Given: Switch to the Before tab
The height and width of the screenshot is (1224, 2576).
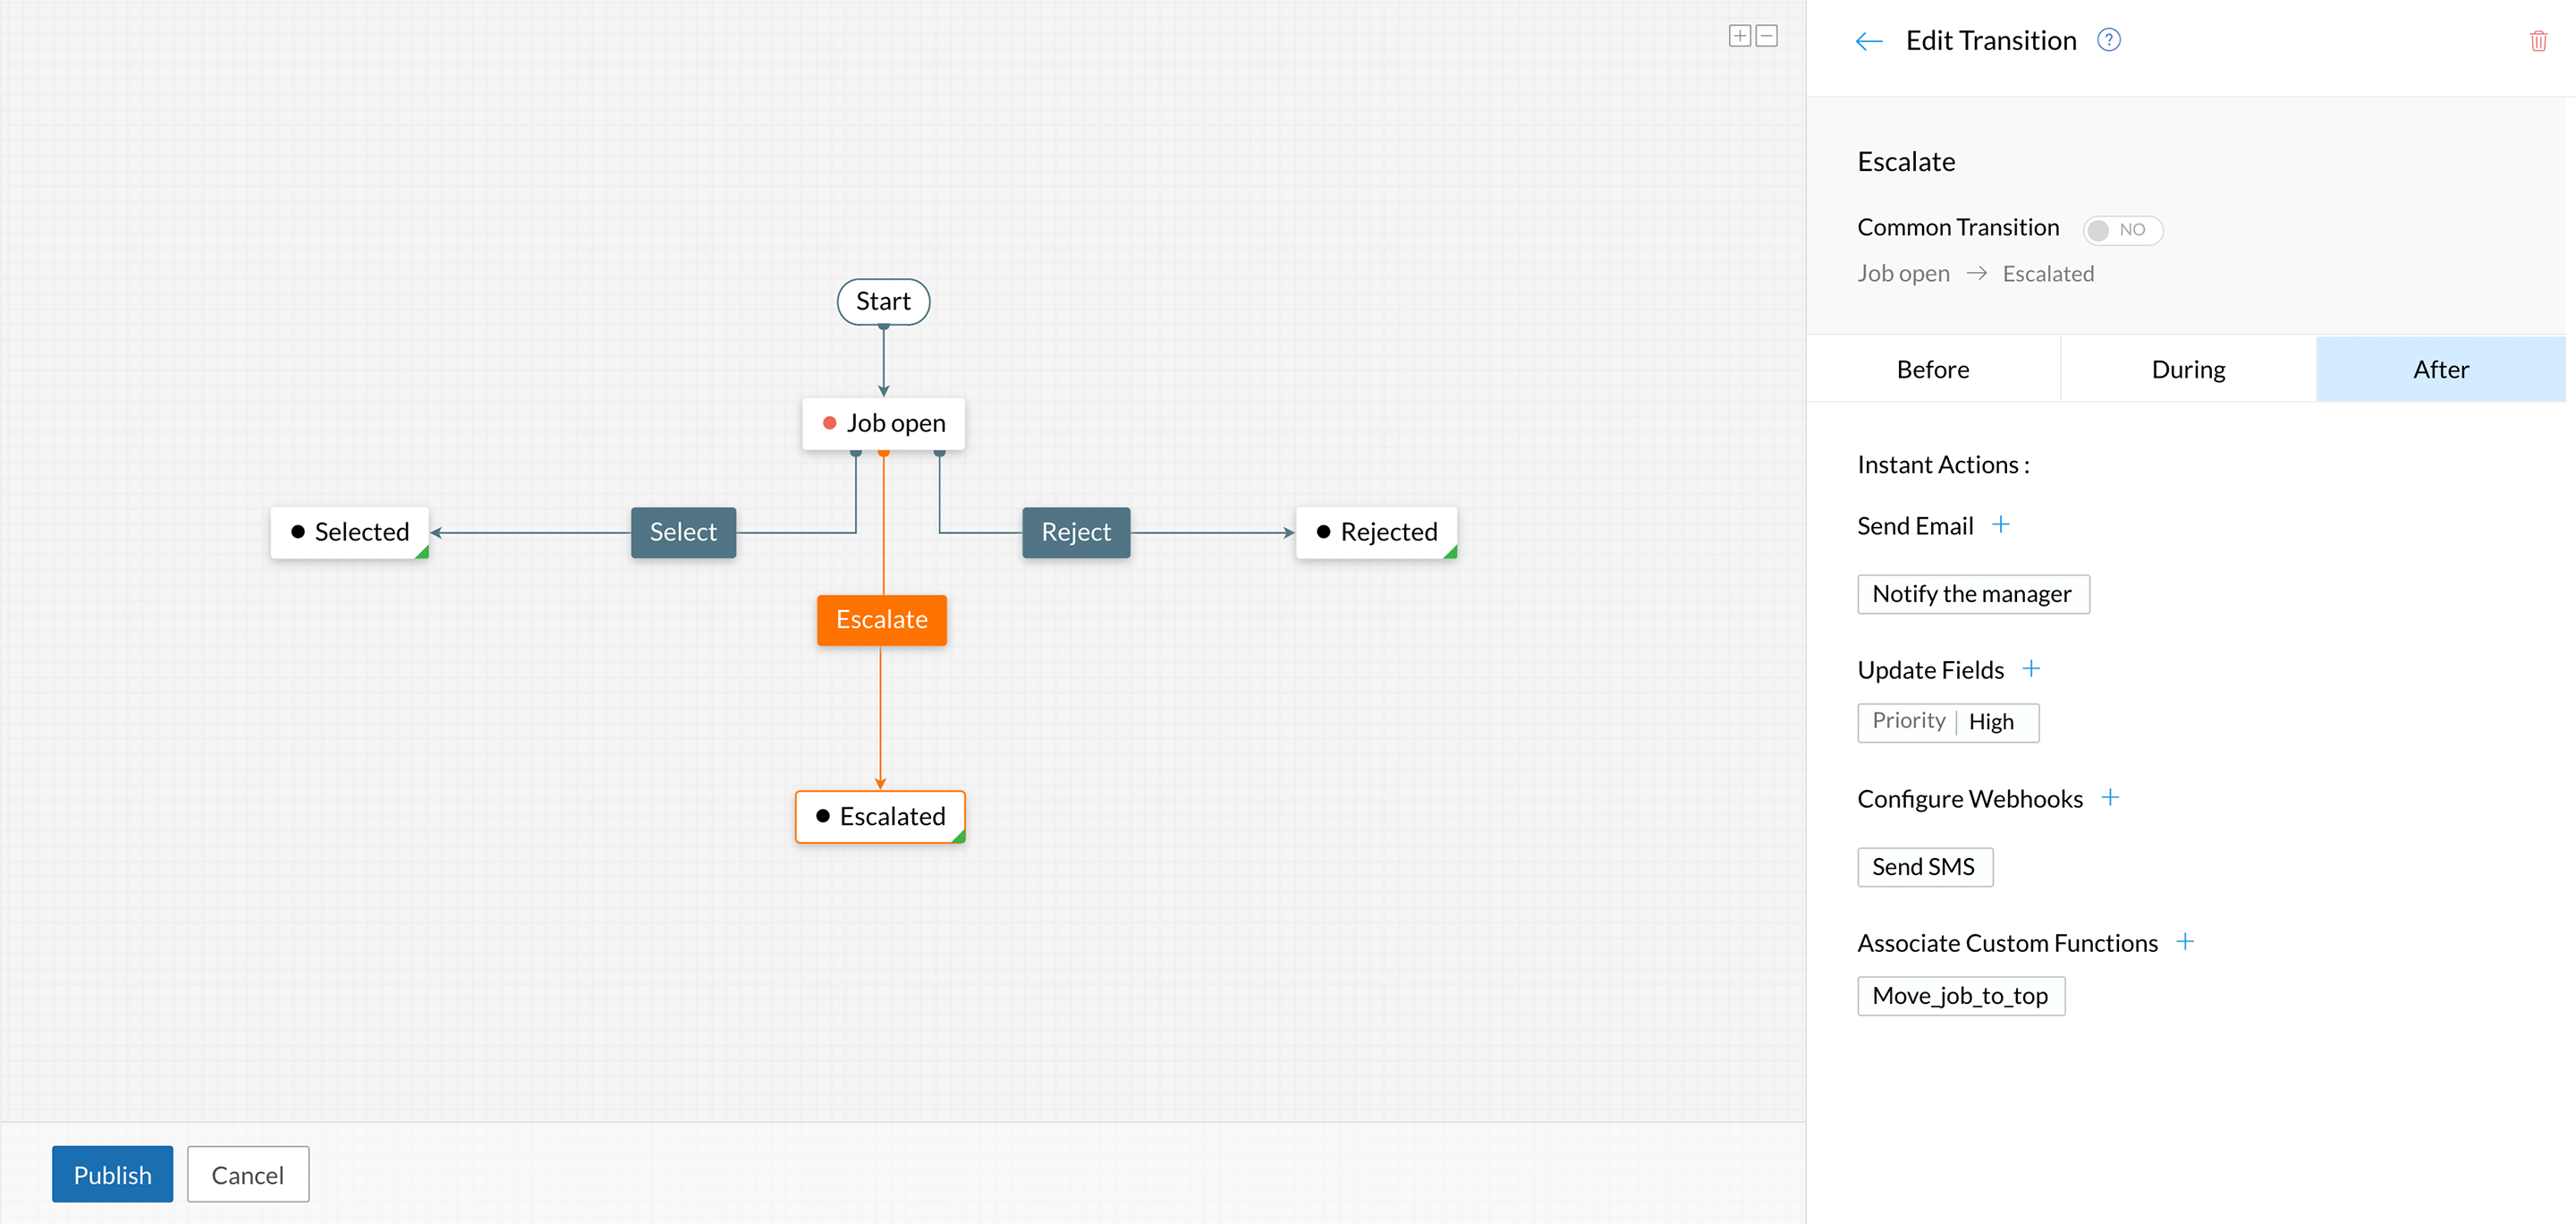Looking at the screenshot, I should click(x=1932, y=370).
